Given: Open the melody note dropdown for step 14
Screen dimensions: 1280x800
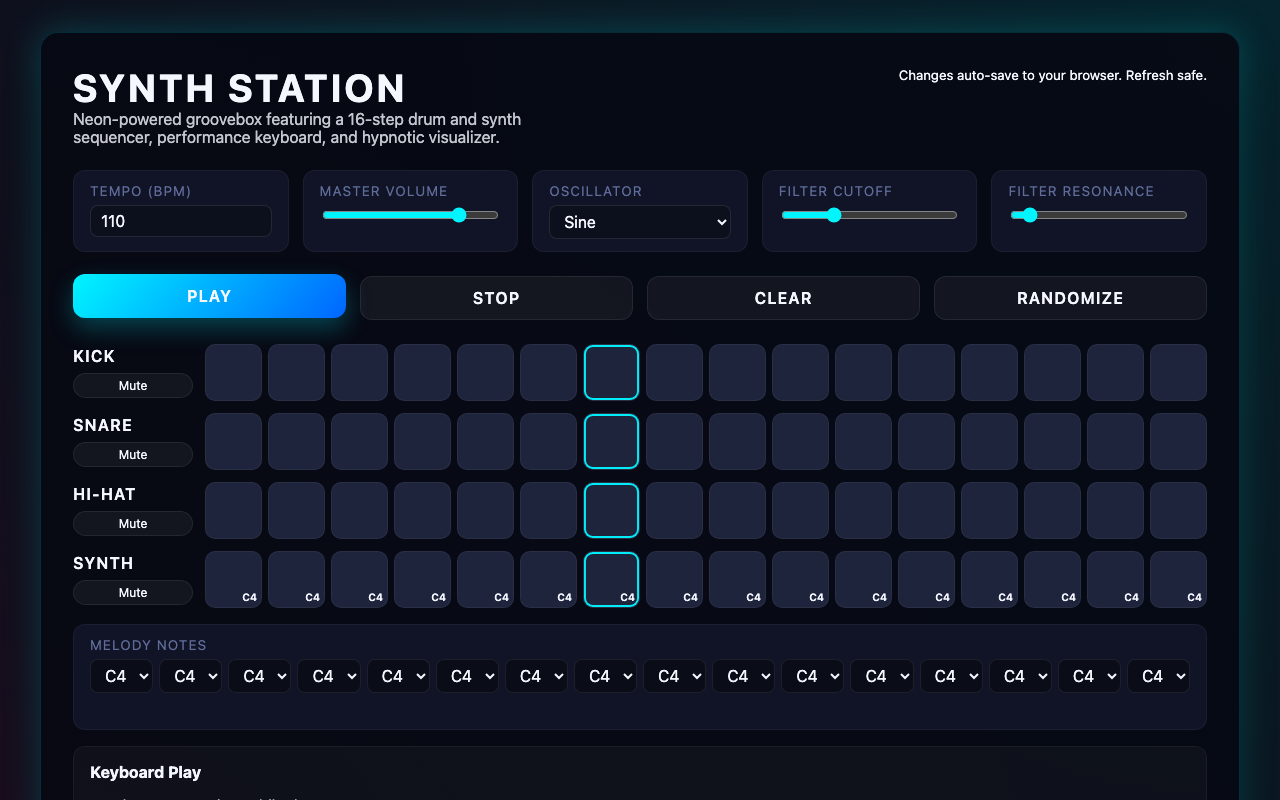Looking at the screenshot, I should pos(1020,676).
